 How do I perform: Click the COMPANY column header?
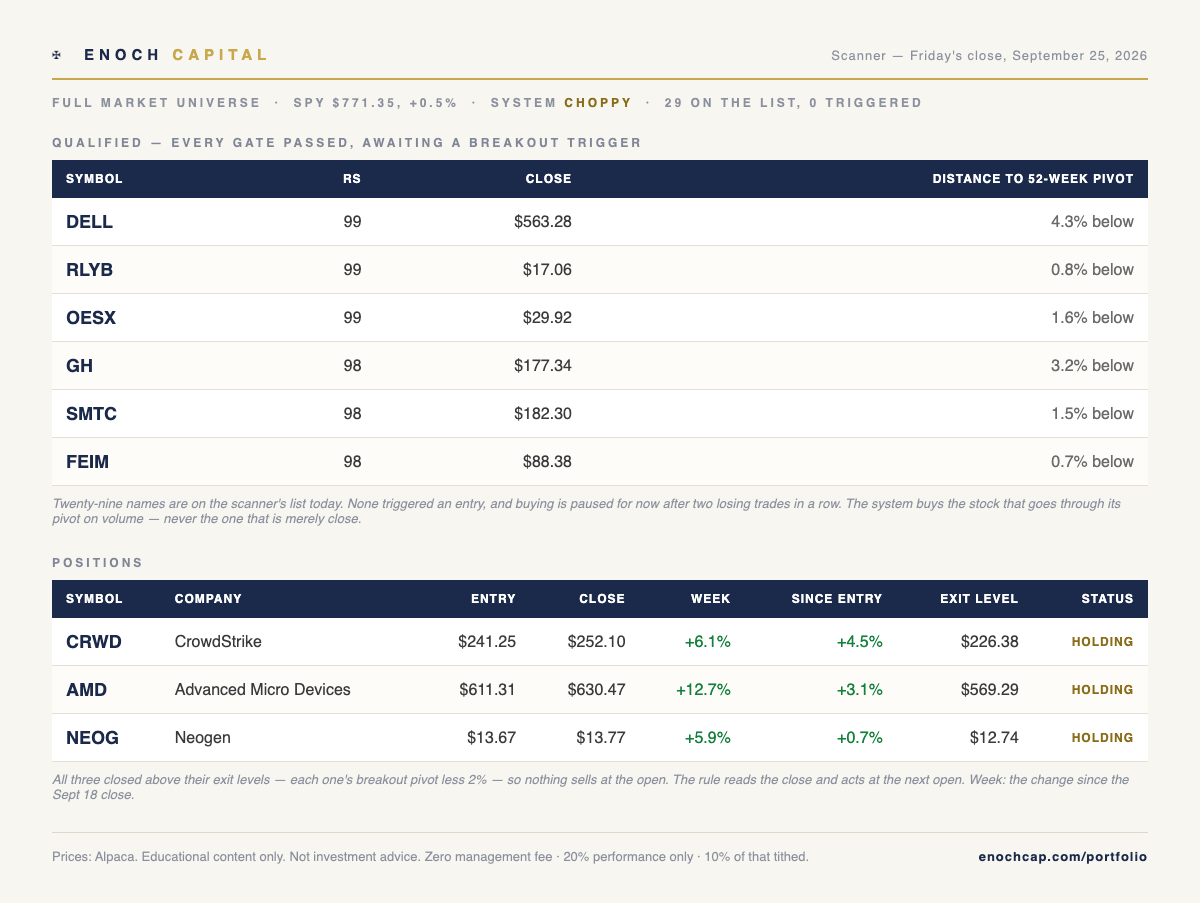point(208,599)
